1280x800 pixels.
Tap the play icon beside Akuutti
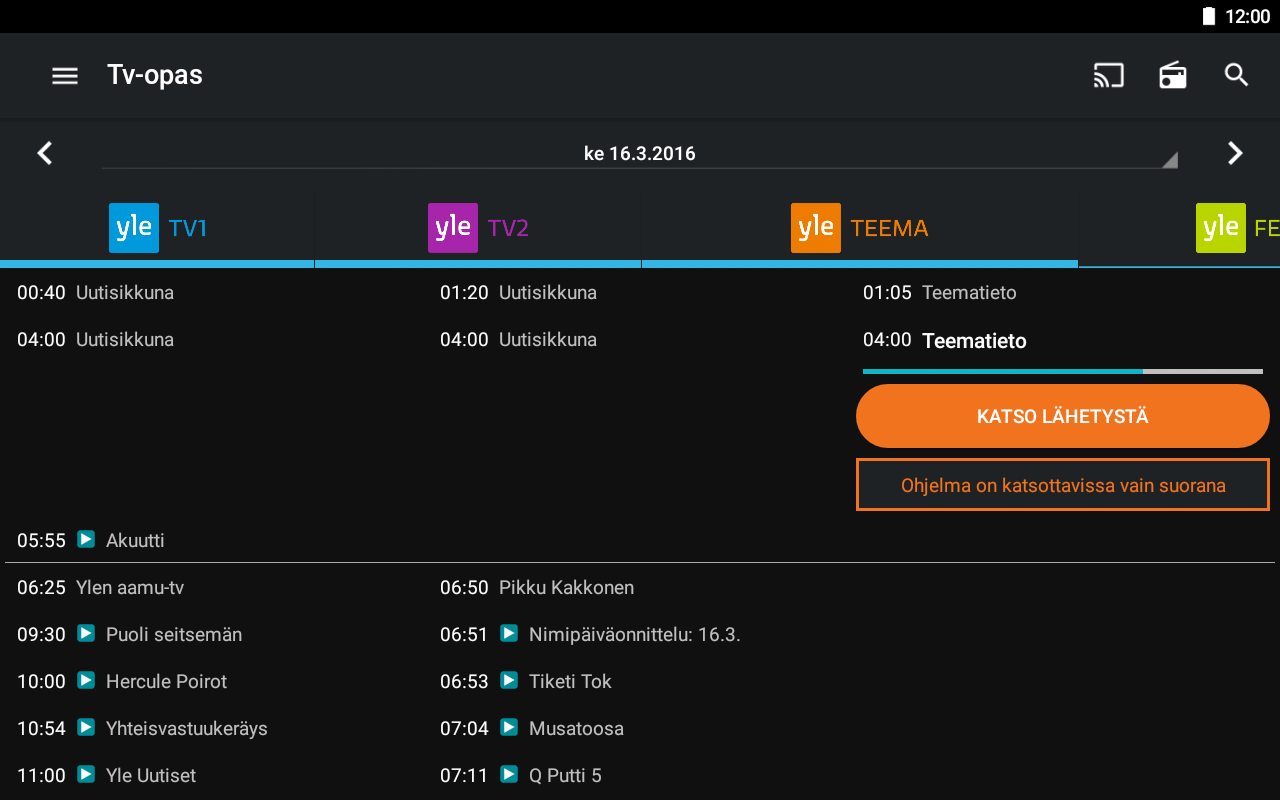click(x=86, y=539)
